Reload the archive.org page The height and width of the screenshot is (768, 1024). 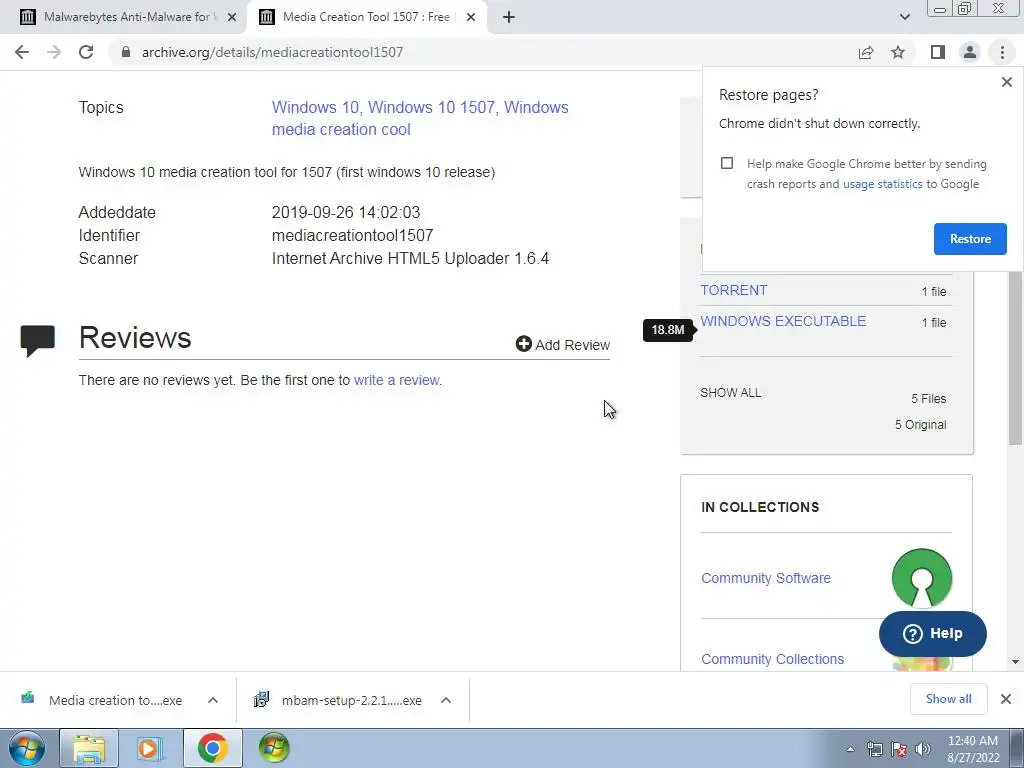tap(86, 52)
